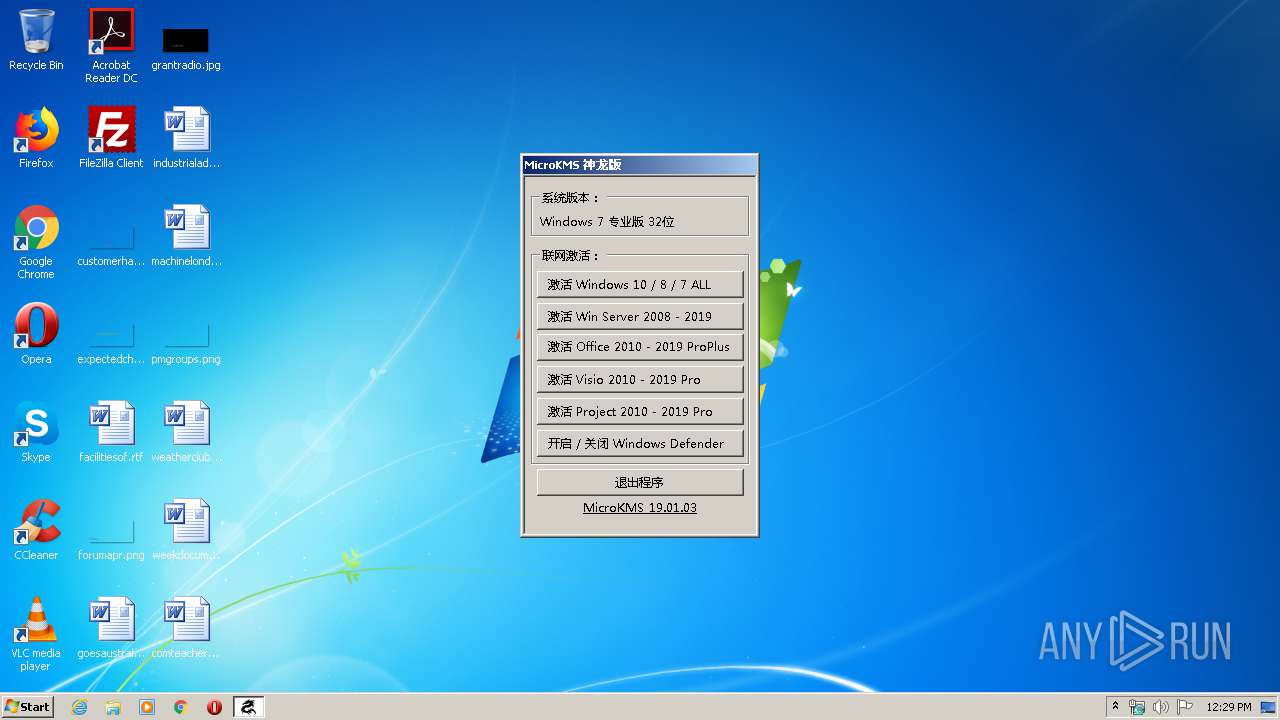Image resolution: width=1280 pixels, height=720 pixels.
Task: Select the weekdocum Word document icon
Action: (186, 530)
